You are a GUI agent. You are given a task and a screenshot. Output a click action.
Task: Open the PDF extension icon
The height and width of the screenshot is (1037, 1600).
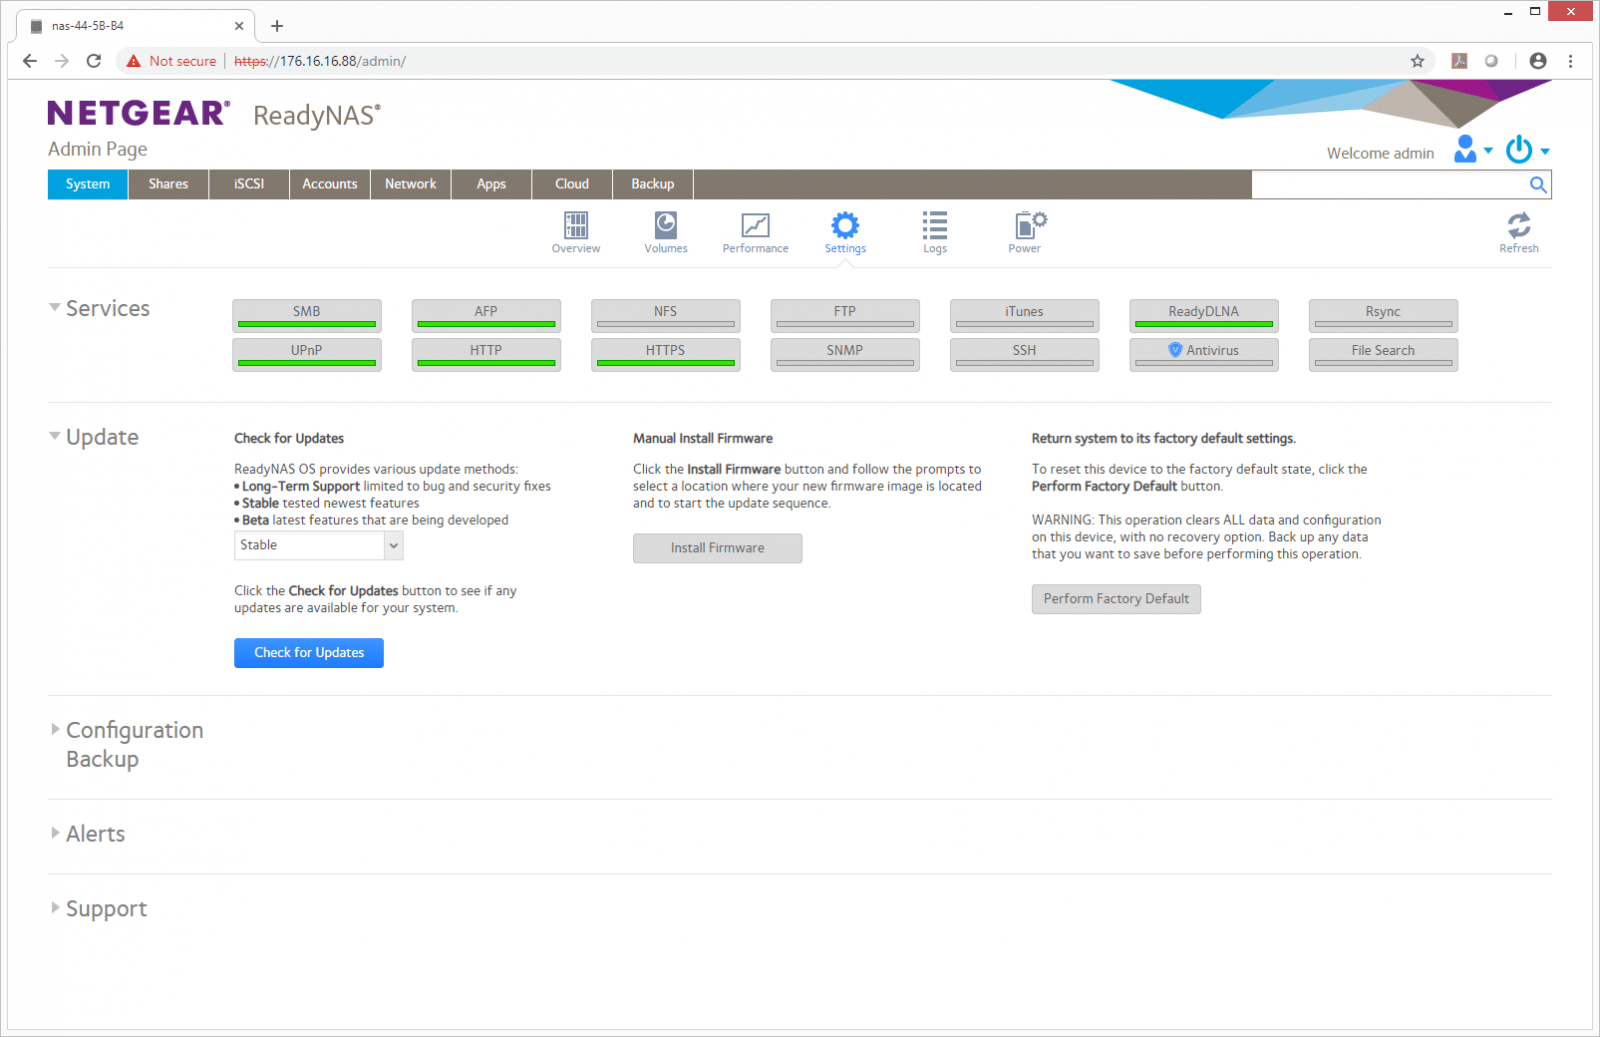1459,61
